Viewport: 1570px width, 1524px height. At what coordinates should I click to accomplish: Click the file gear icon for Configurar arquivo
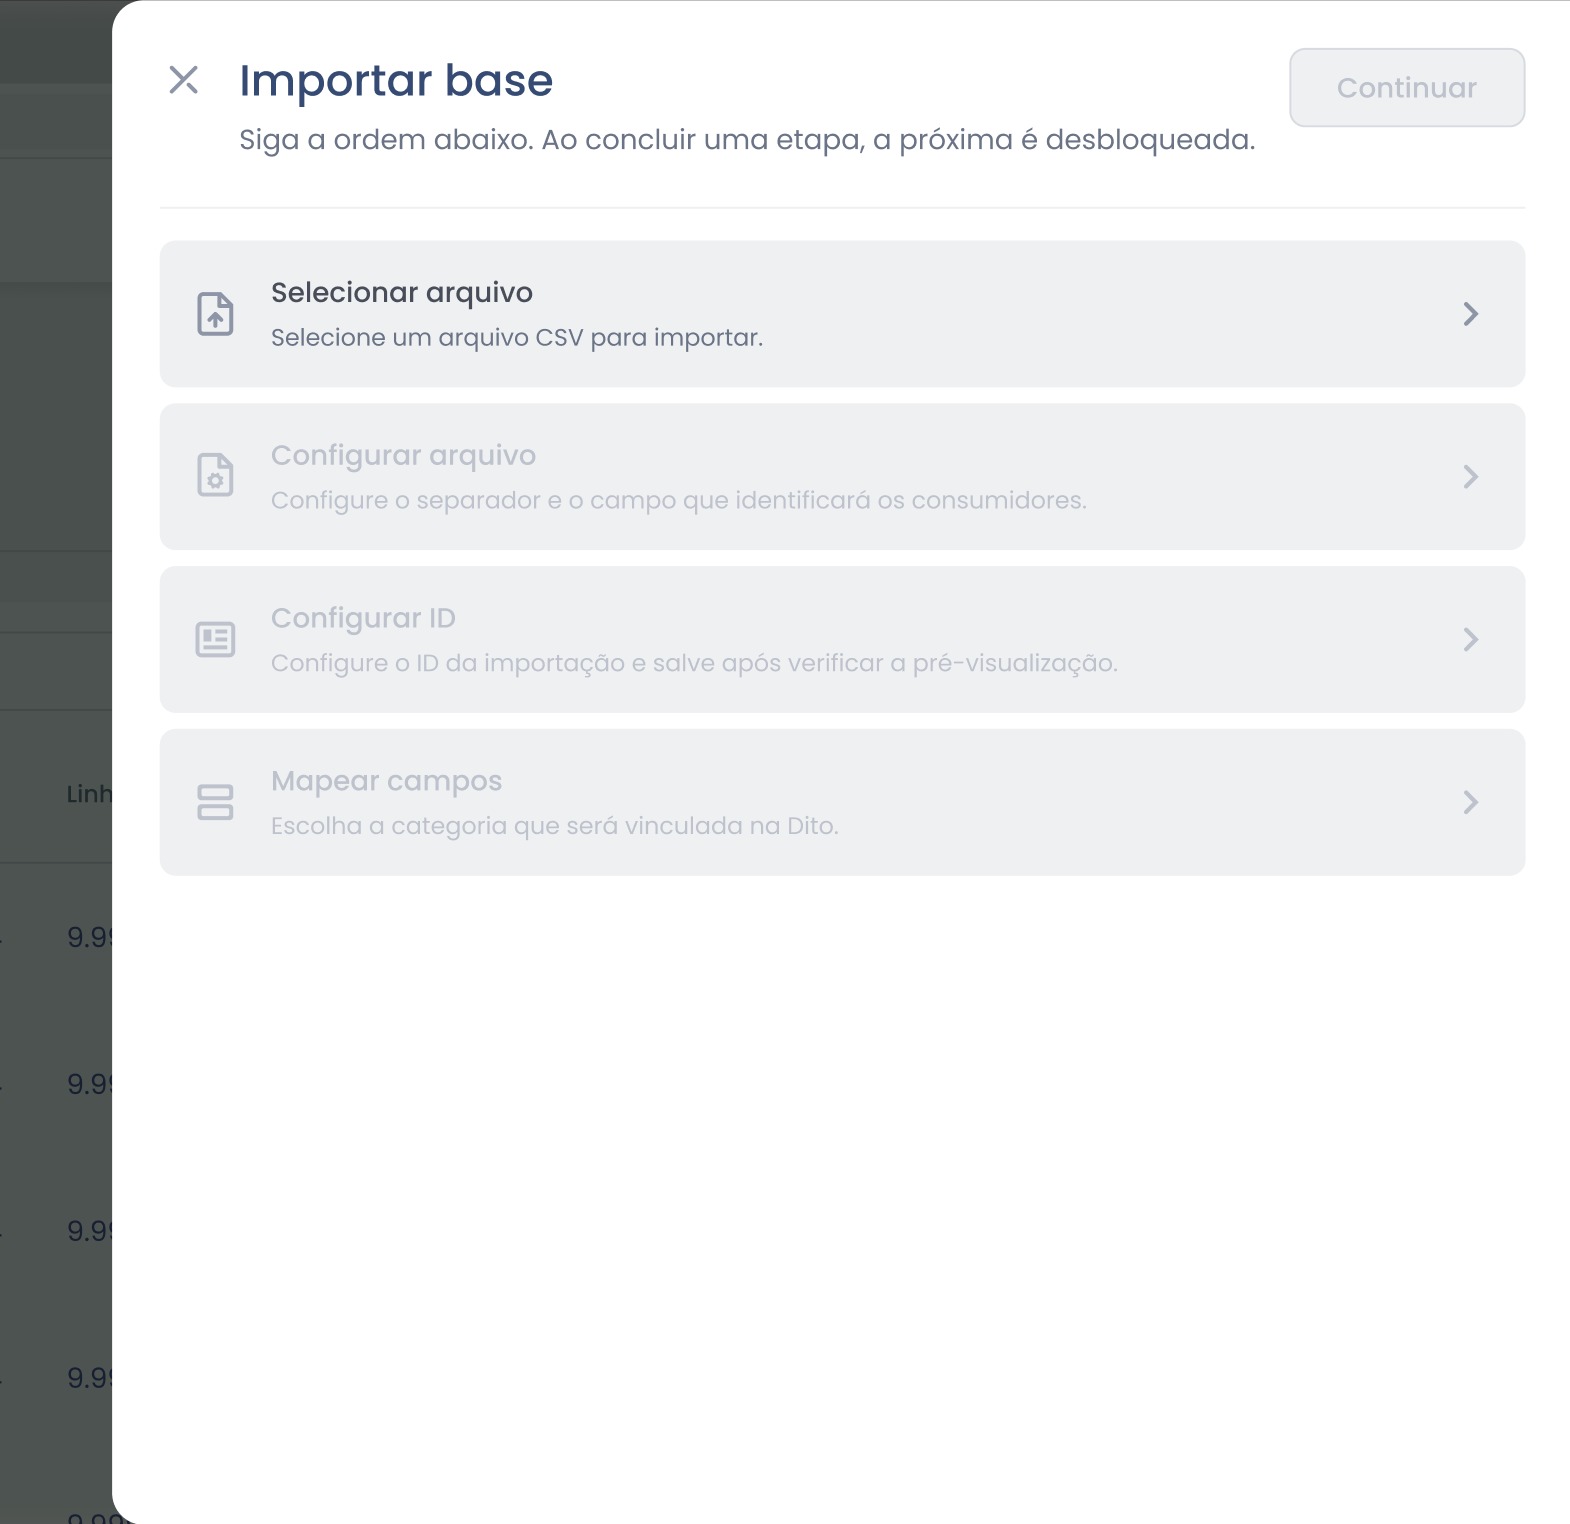215,476
